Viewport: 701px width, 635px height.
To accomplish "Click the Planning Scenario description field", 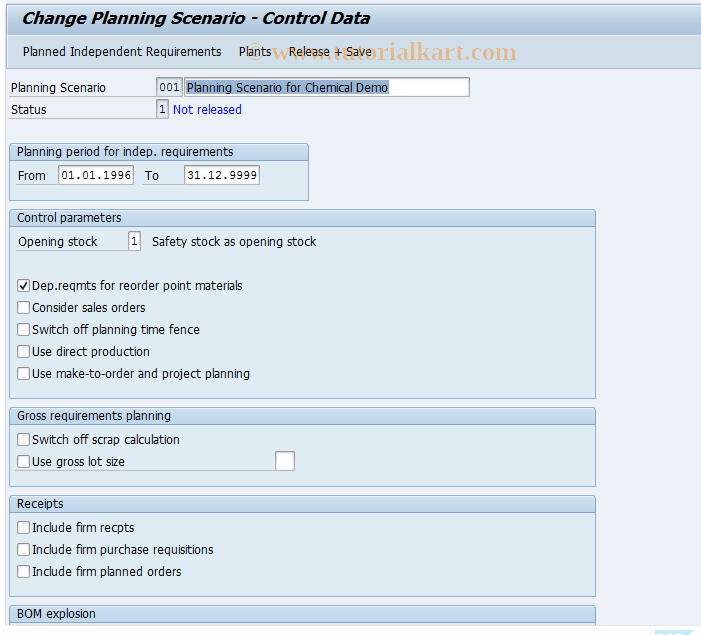I will click(327, 87).
